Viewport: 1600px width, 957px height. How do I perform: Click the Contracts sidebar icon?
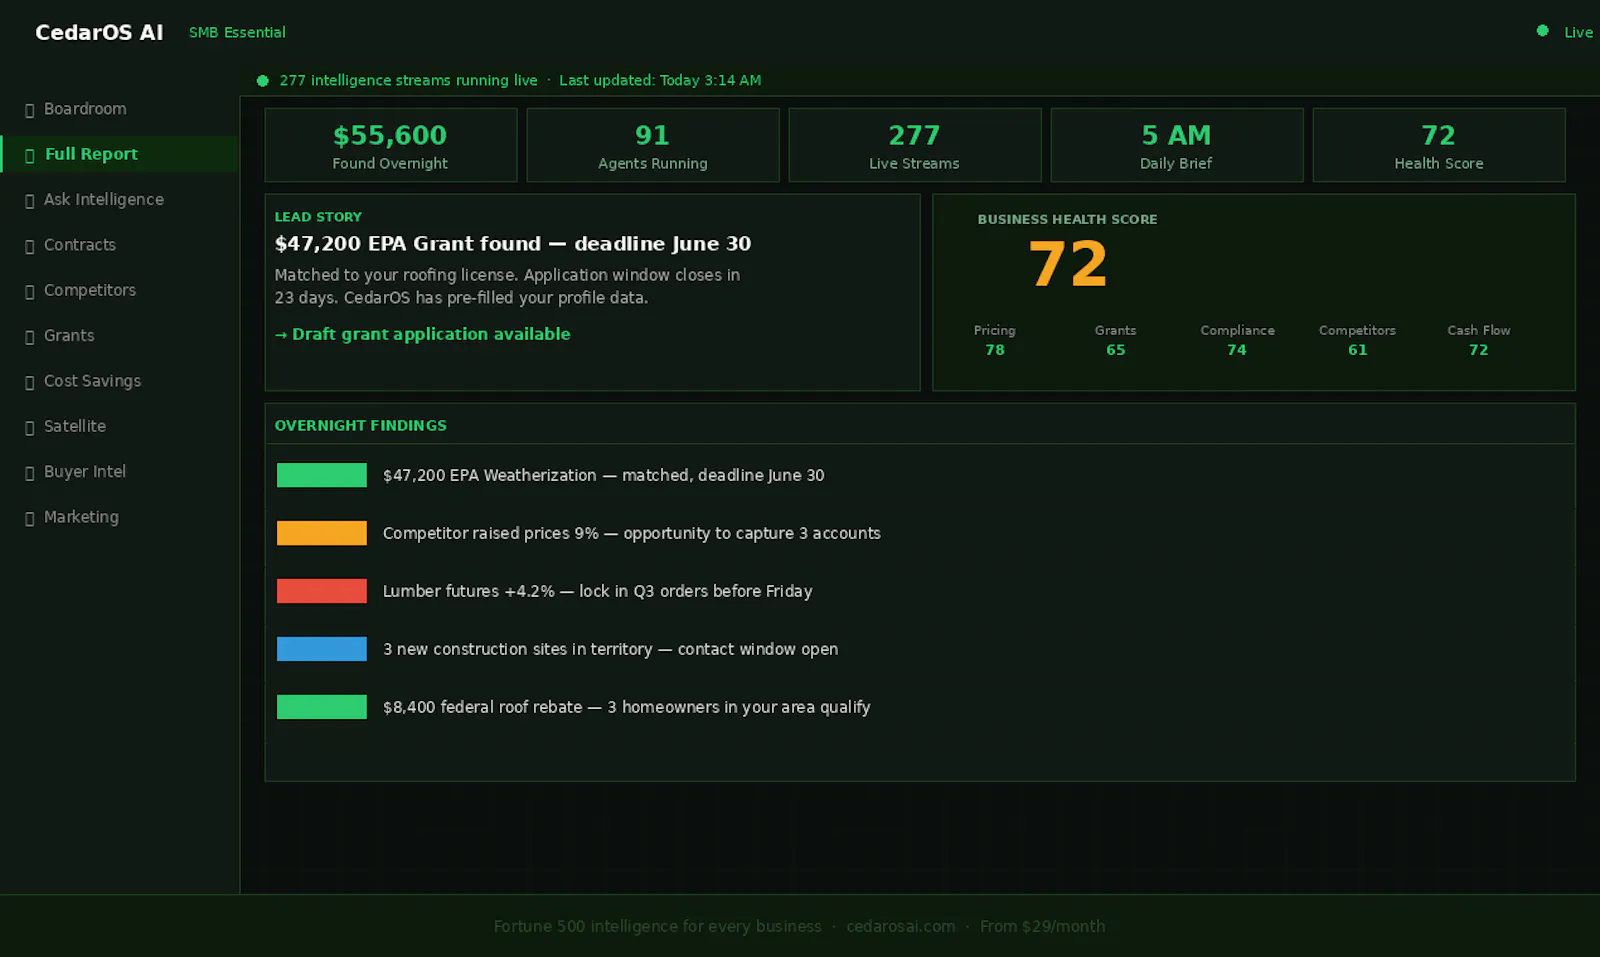point(30,246)
